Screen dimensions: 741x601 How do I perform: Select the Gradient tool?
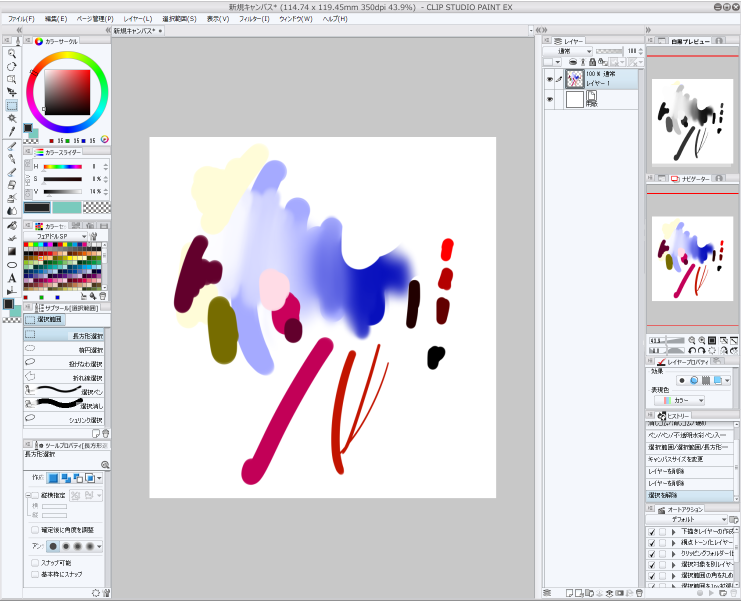(11, 251)
